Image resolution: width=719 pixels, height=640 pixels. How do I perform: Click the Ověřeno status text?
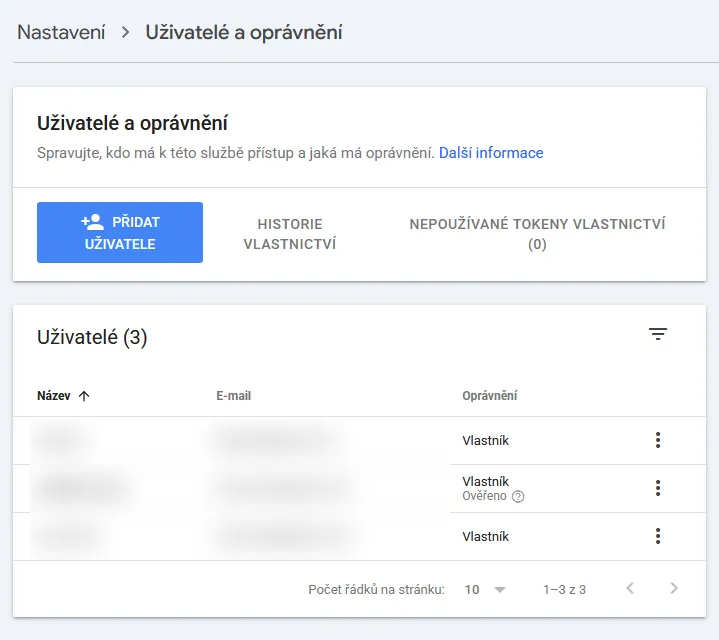click(484, 496)
